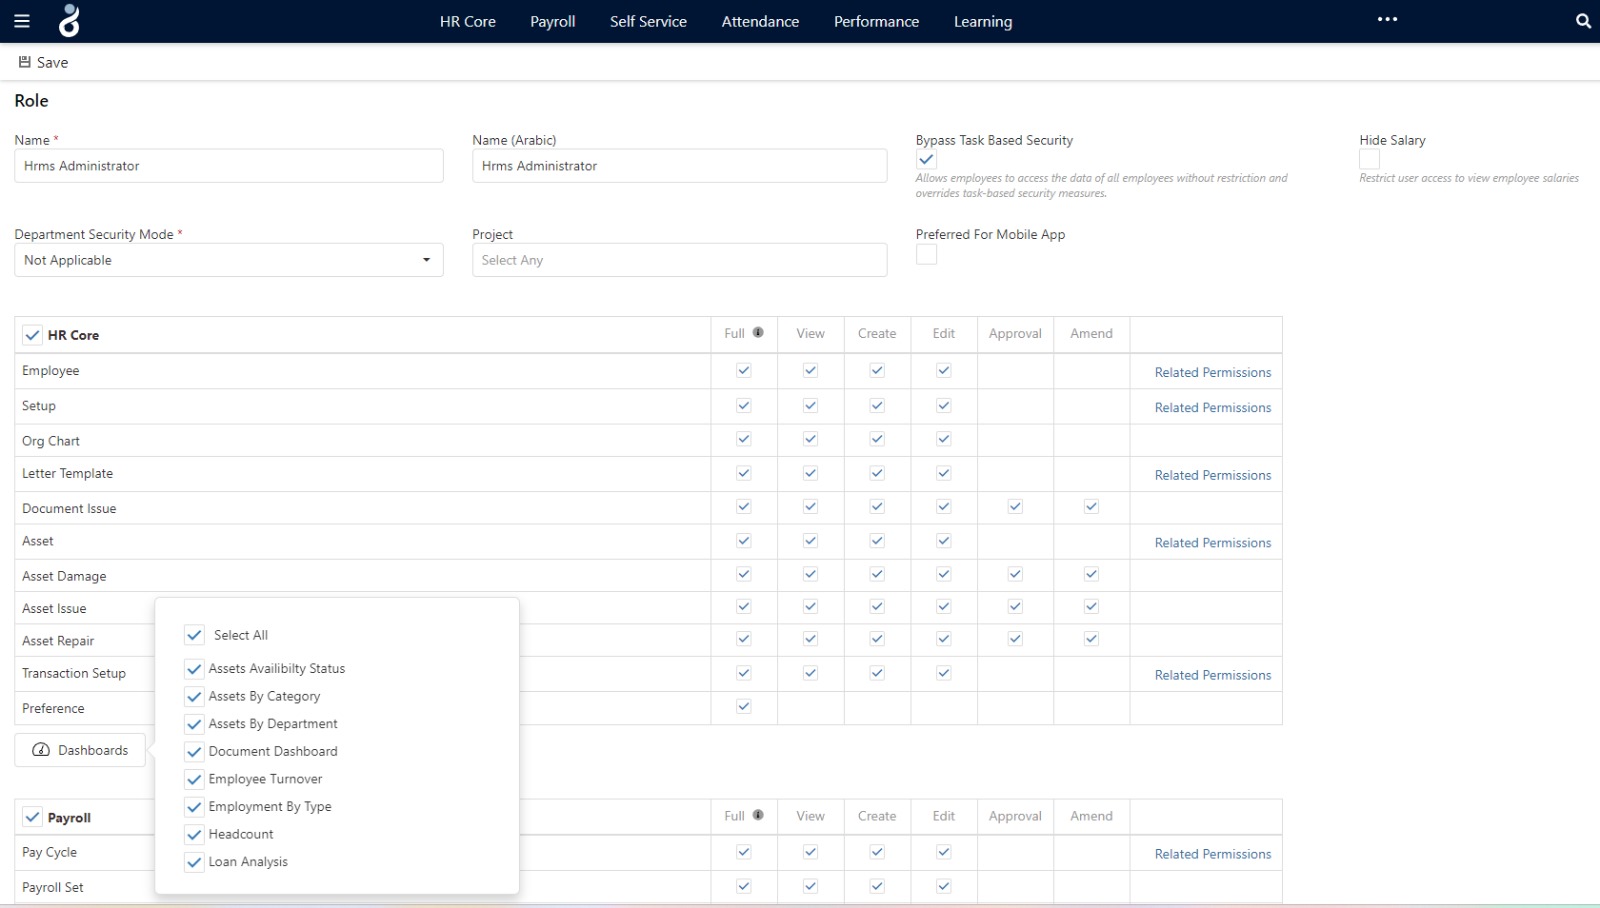Open the hamburger navigation menu
The height and width of the screenshot is (908, 1600).
click(22, 21)
